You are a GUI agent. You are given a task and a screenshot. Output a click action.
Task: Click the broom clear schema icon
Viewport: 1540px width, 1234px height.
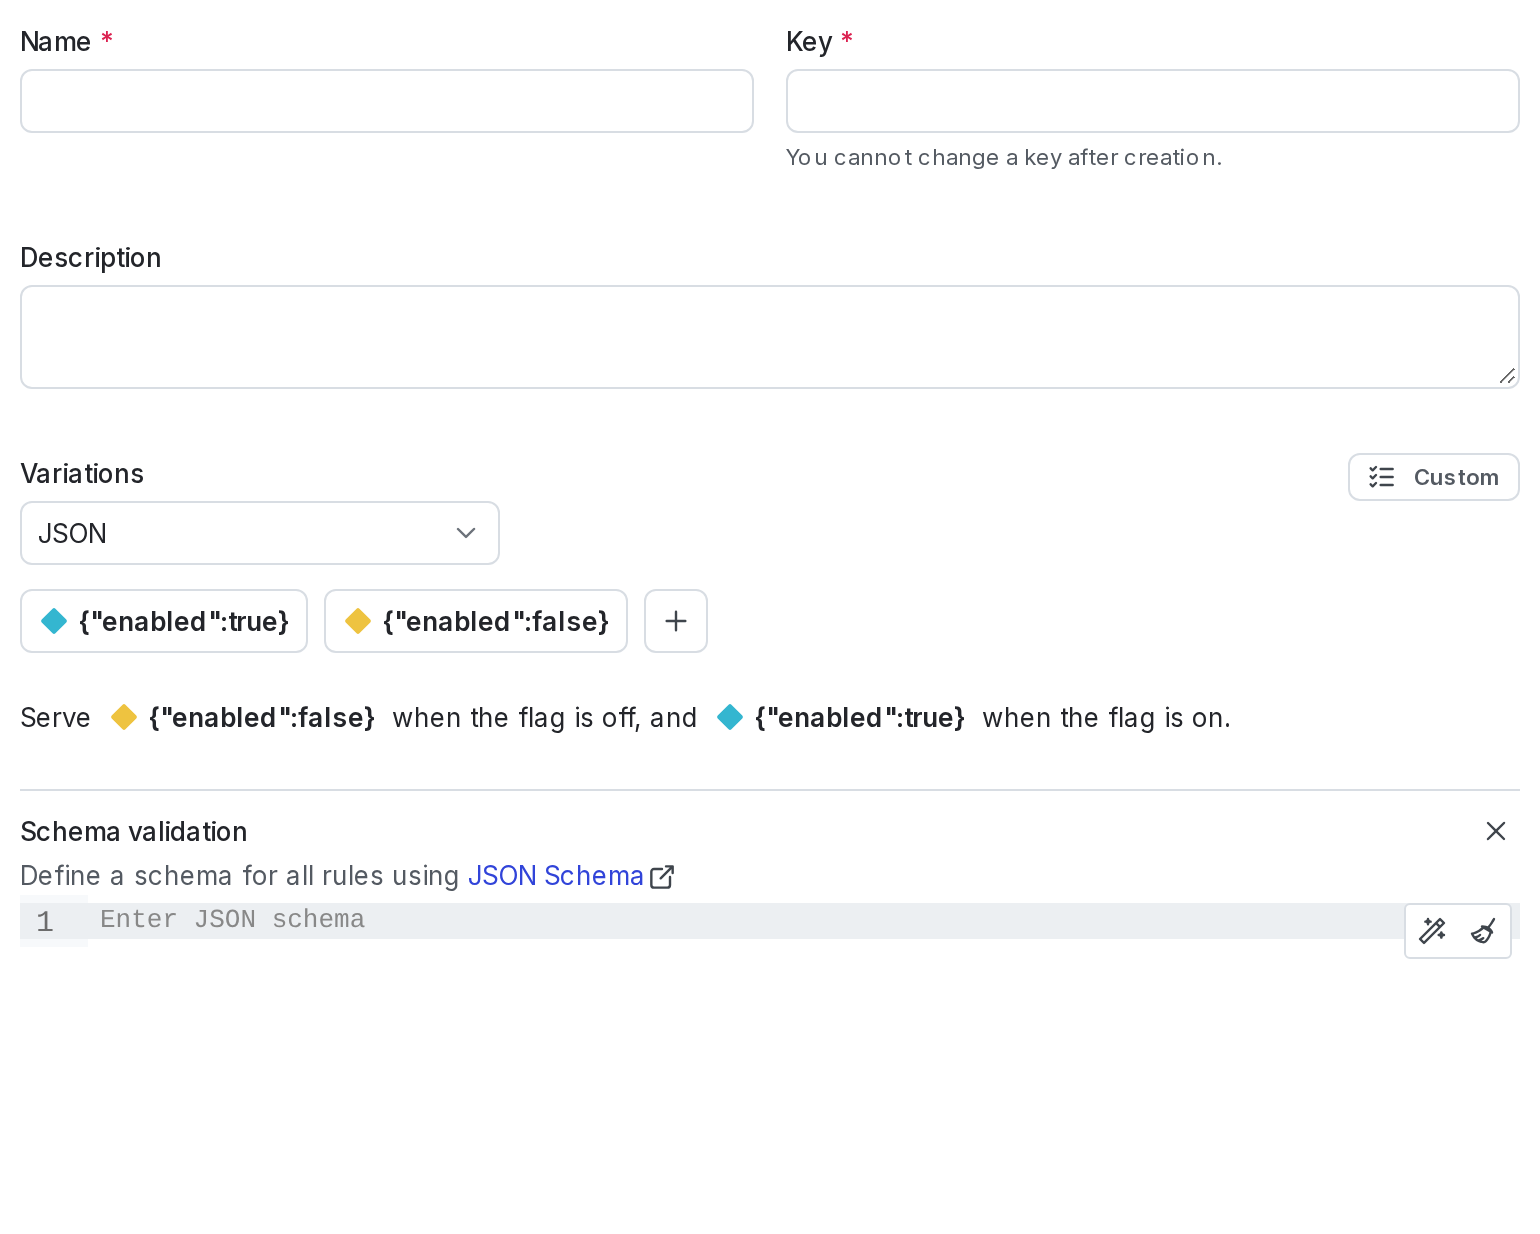pos(1482,931)
